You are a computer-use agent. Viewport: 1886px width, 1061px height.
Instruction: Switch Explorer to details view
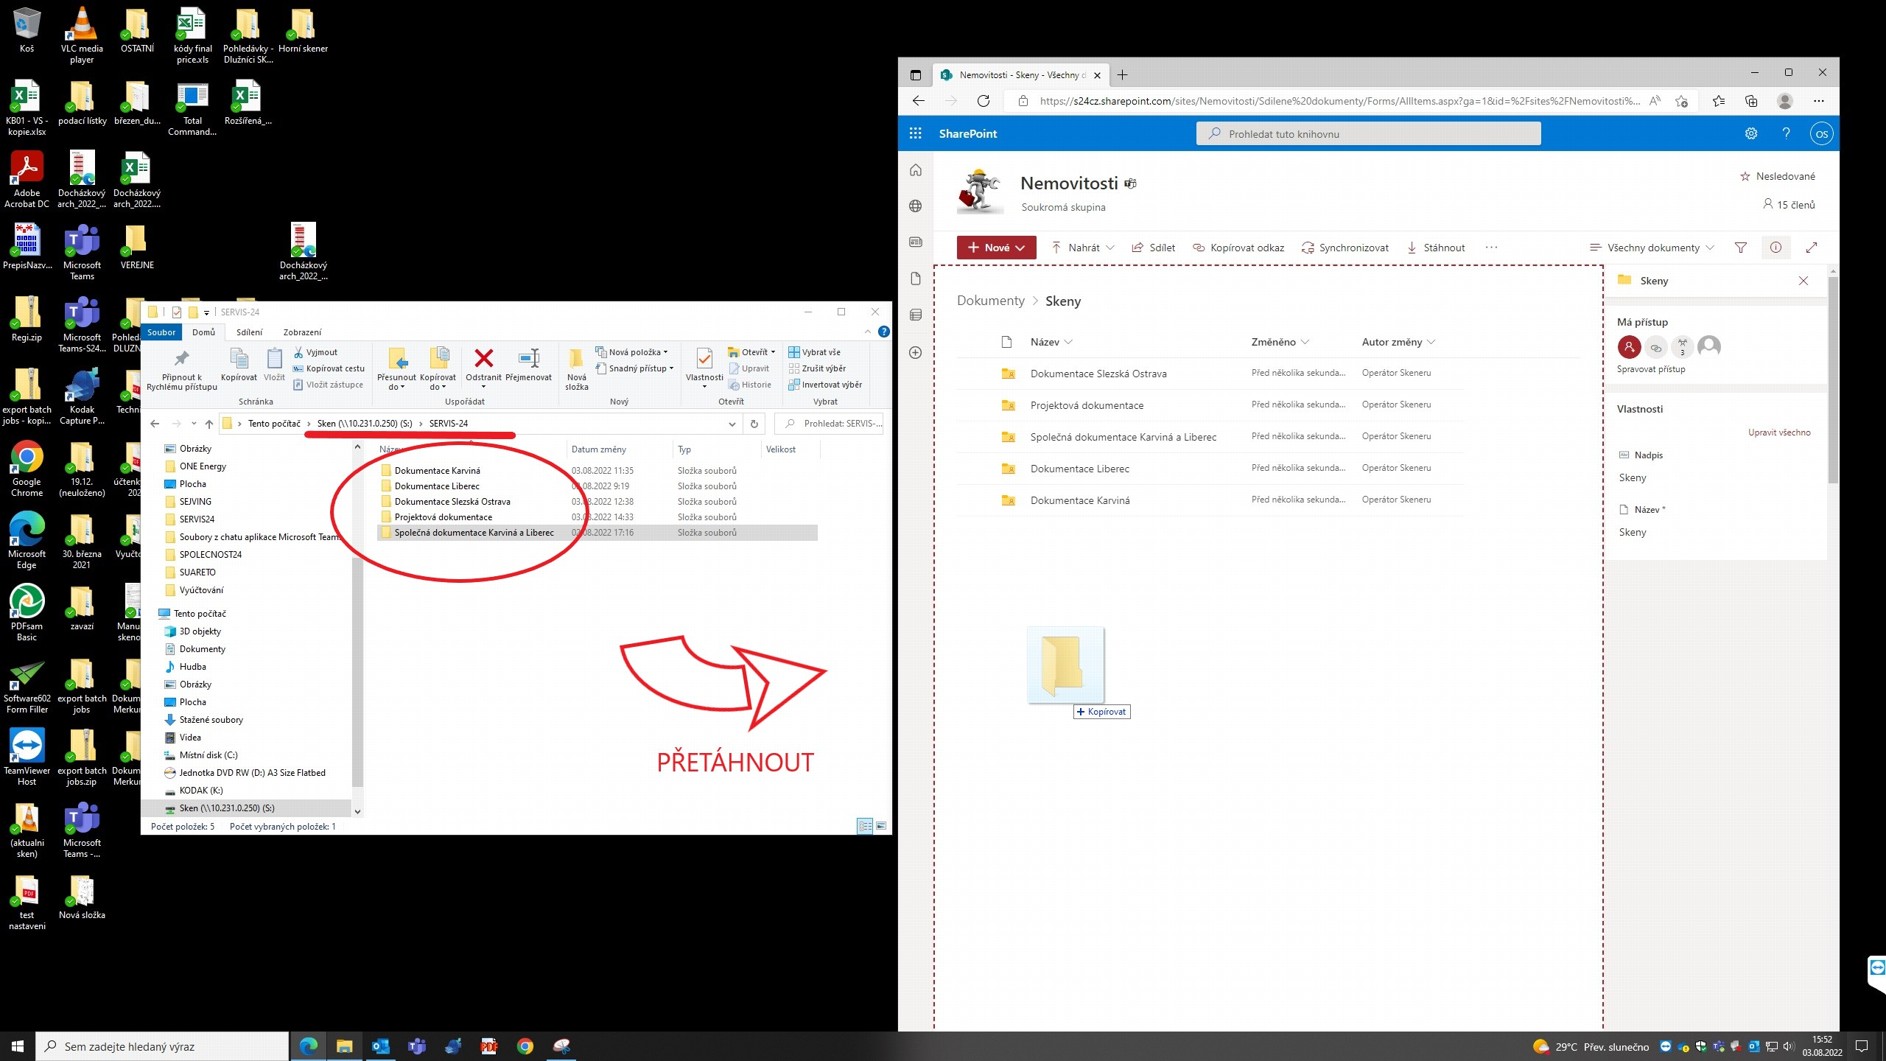(x=864, y=826)
